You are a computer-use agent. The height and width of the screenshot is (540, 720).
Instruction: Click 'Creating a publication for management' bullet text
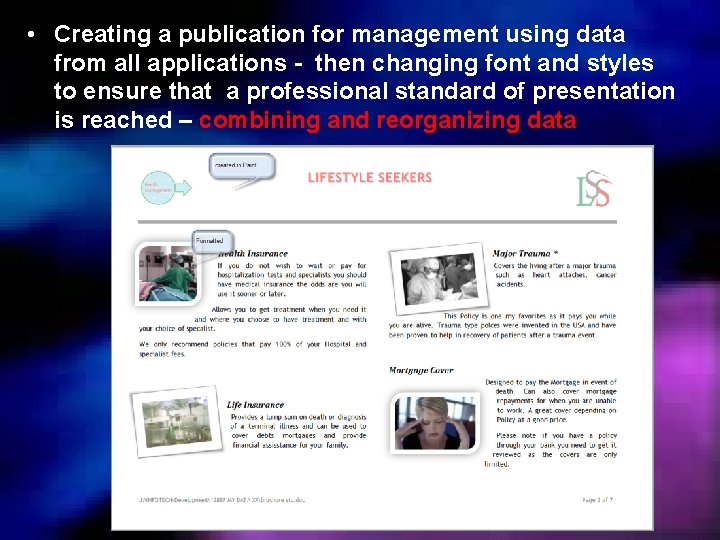[x=365, y=77]
